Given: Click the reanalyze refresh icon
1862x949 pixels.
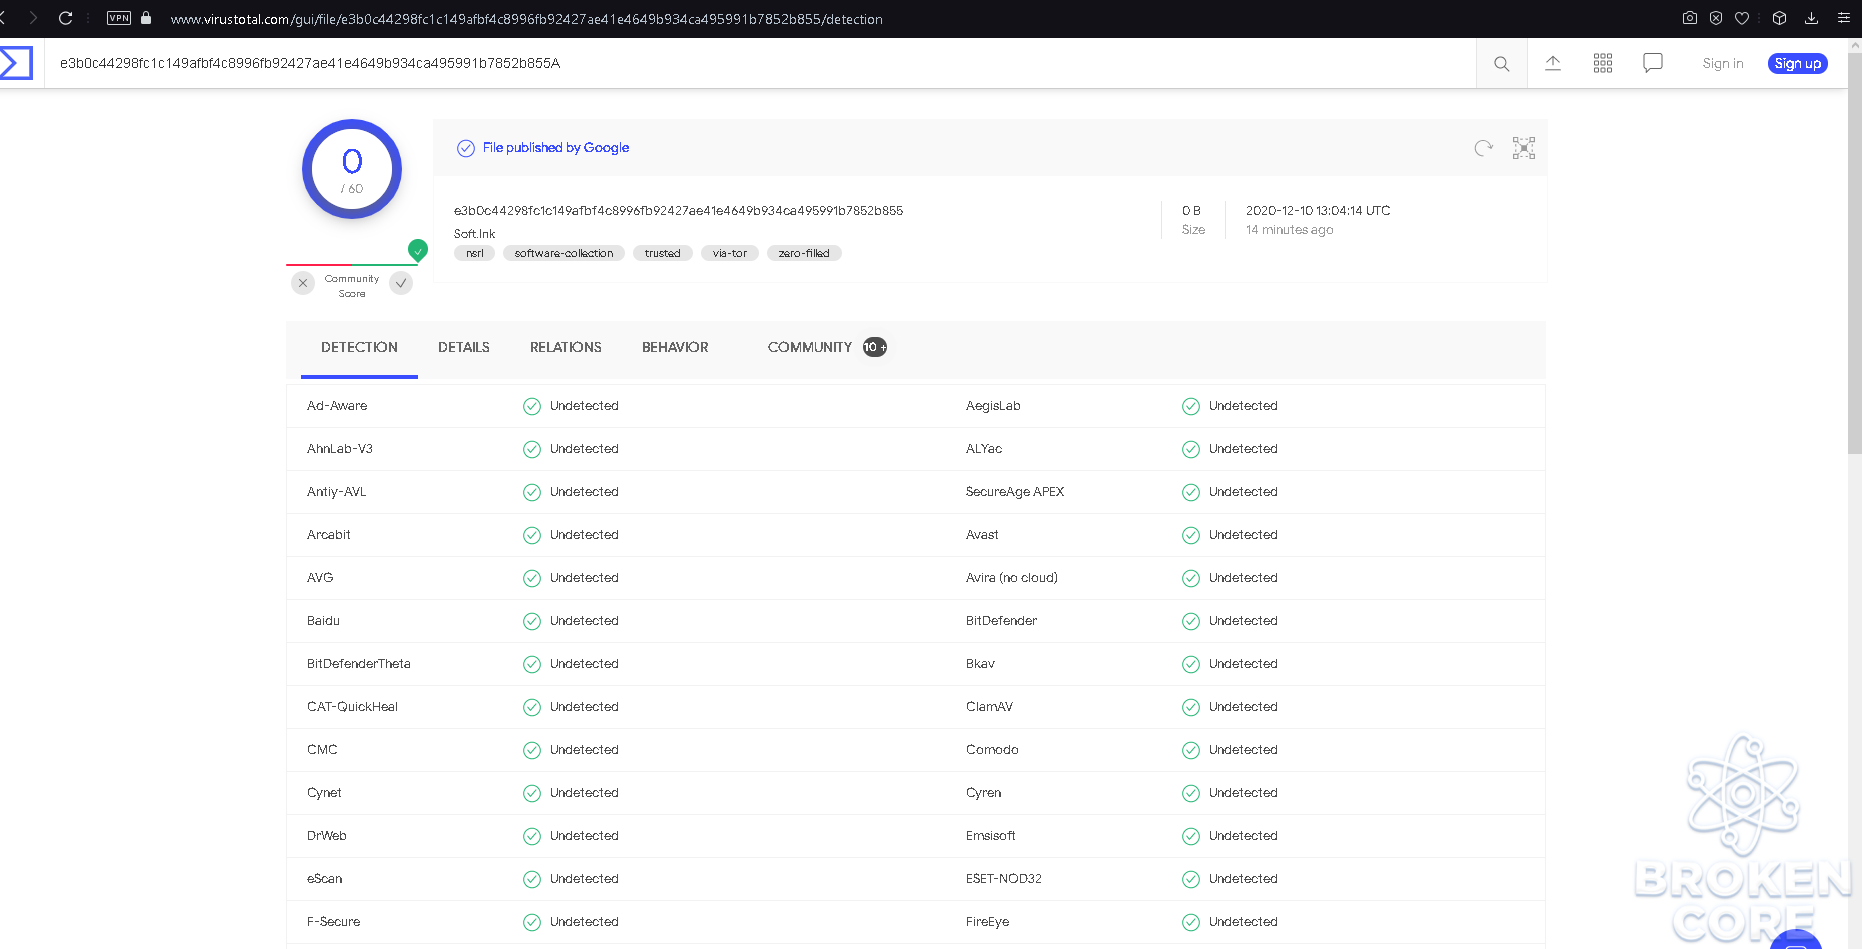Looking at the screenshot, I should click(x=1484, y=148).
